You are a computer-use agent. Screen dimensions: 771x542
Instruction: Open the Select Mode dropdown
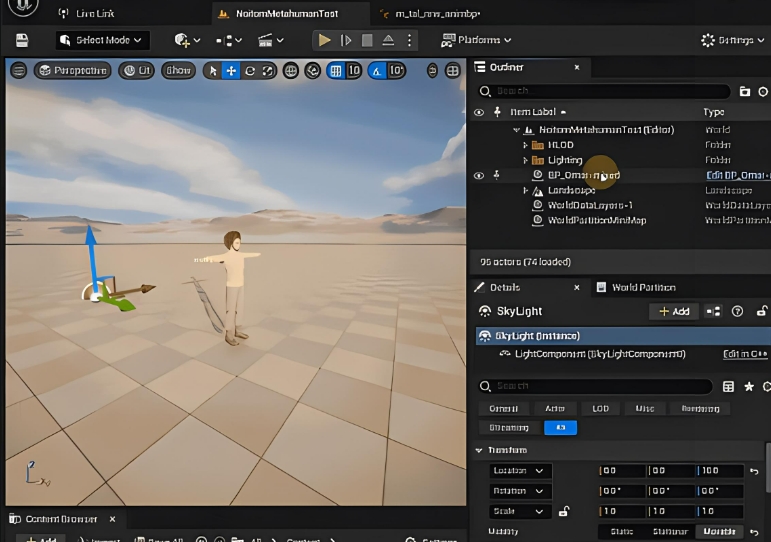point(102,40)
